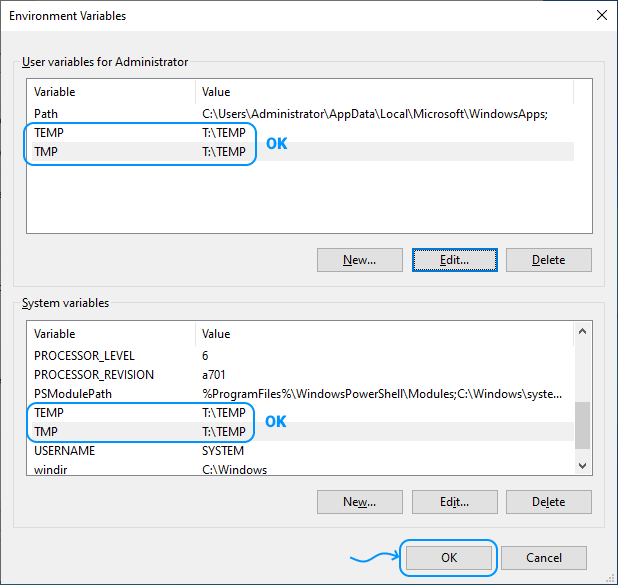Click New button under System variables
Viewport: 618px width, 585px height.
tap(359, 502)
